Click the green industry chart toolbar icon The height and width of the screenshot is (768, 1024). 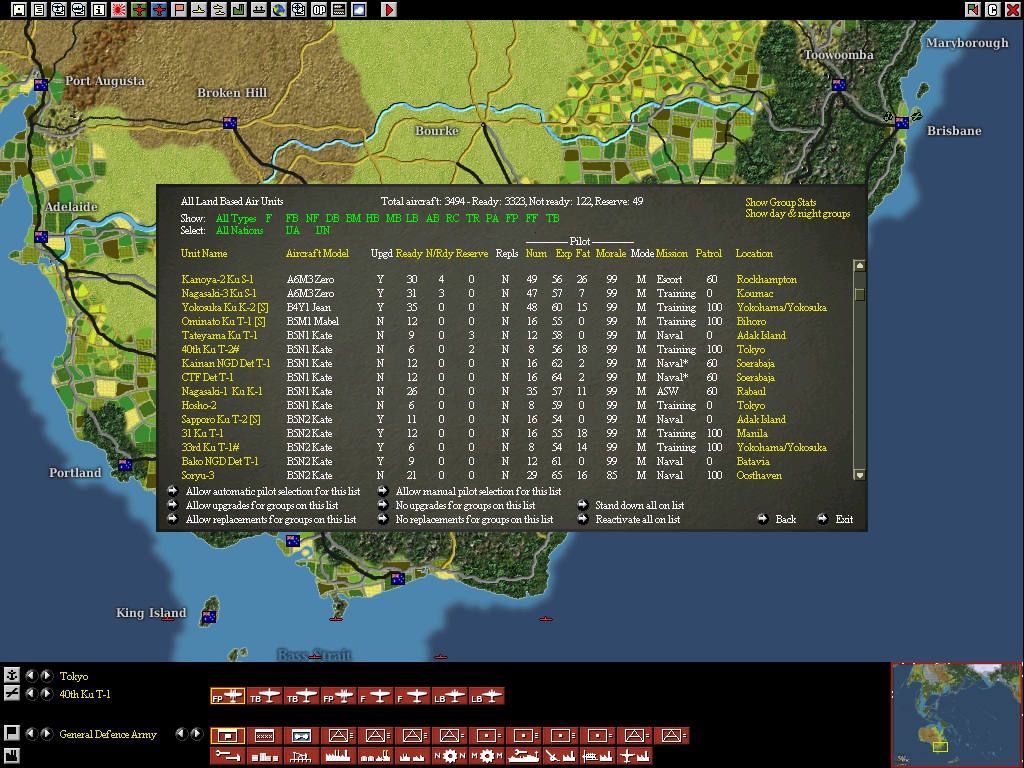click(239, 9)
